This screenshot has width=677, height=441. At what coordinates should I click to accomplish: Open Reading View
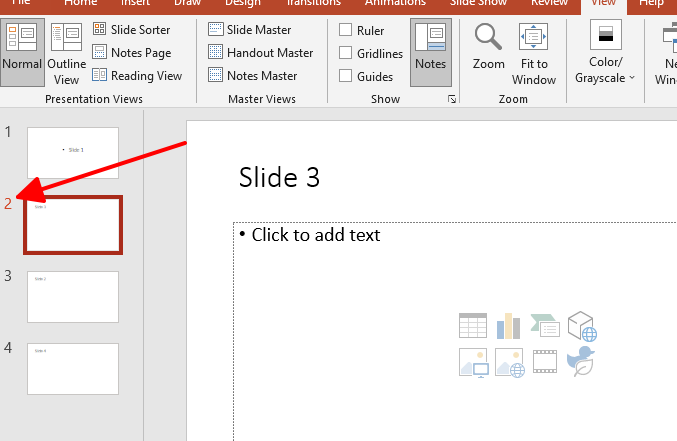pyautogui.click(x=137, y=76)
